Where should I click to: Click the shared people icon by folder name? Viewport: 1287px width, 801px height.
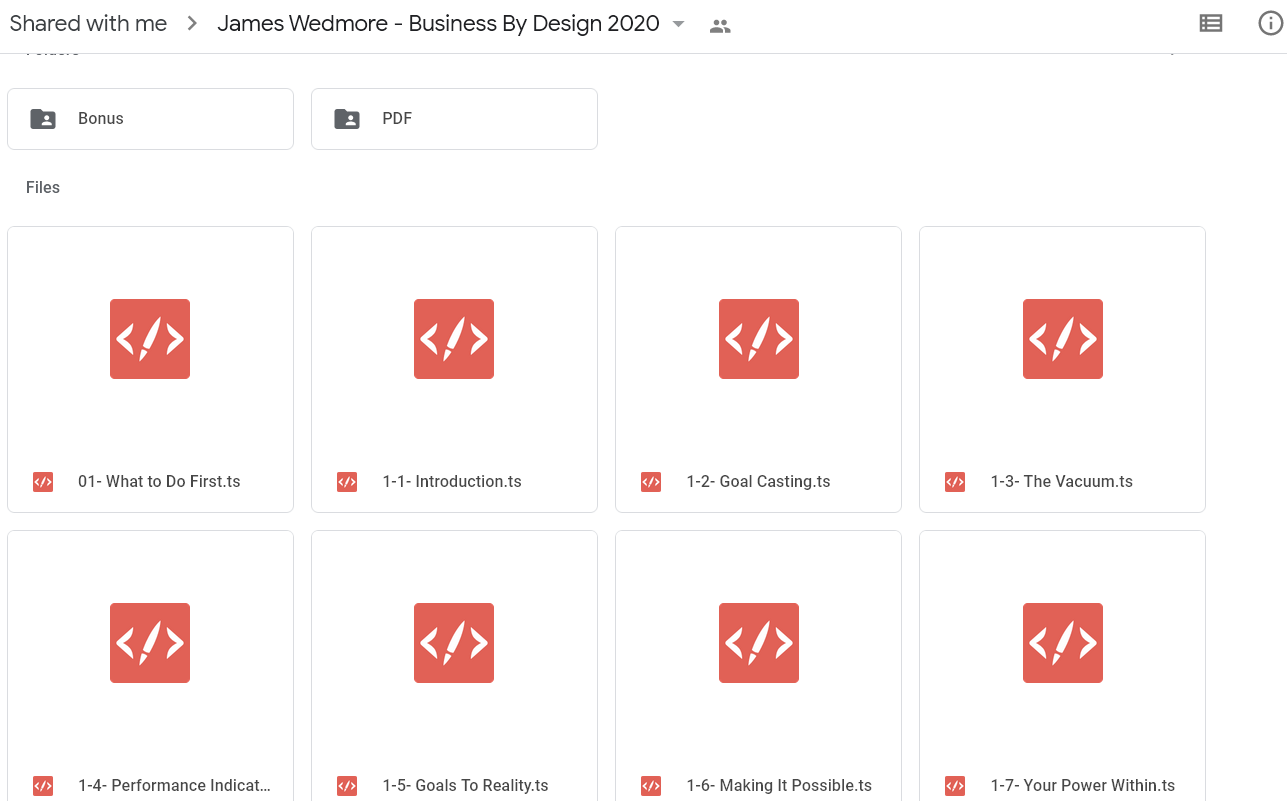click(720, 26)
